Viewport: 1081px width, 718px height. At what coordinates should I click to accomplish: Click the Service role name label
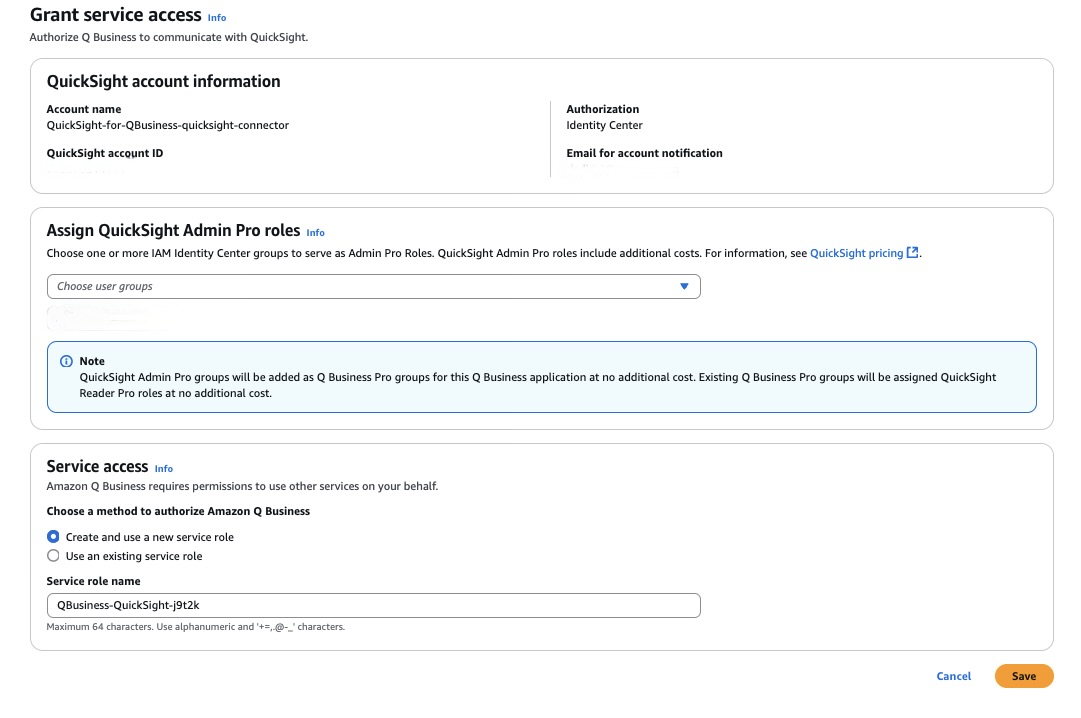93,581
